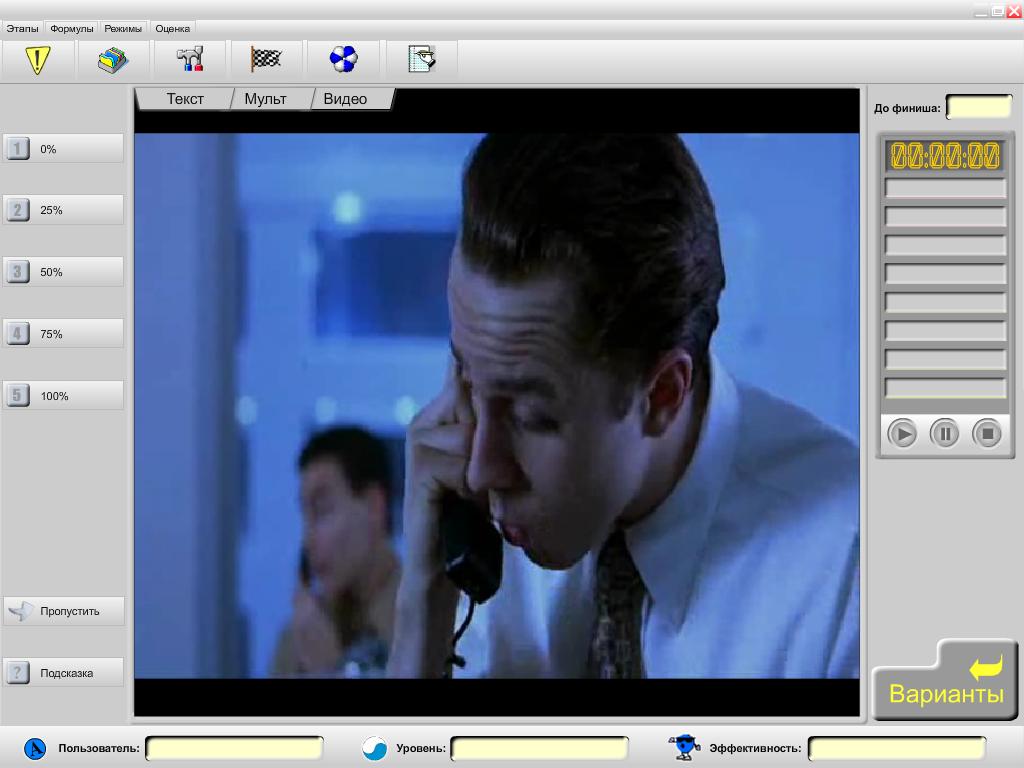
Task: Click the blue and white ball icon
Action: (x=343, y=60)
